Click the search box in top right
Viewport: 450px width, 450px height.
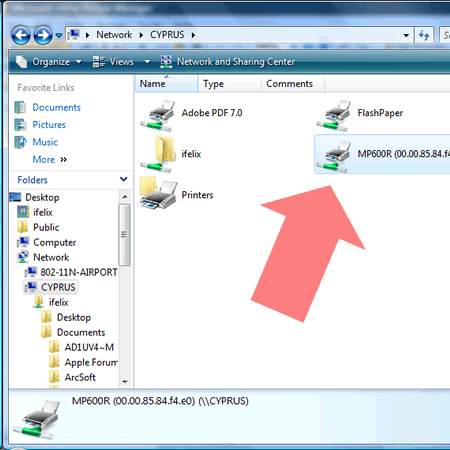[445, 35]
